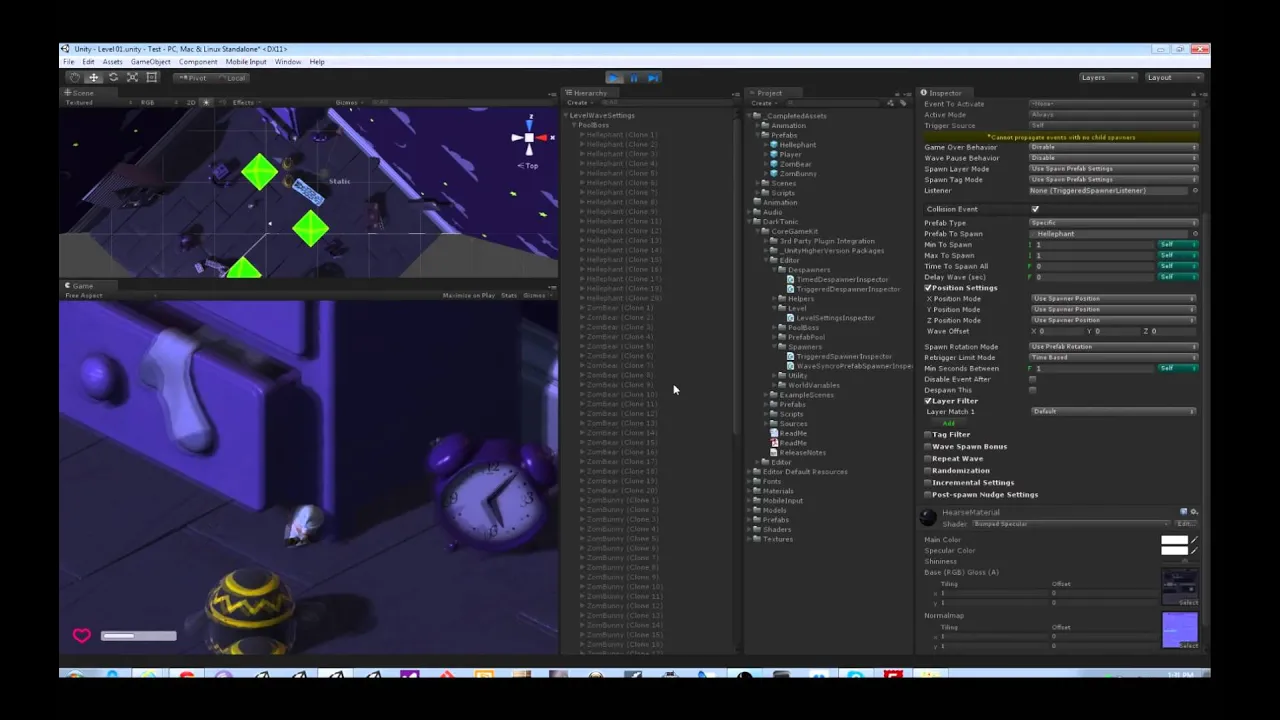
Task: Enable the Randomization checkbox
Action: (928, 471)
